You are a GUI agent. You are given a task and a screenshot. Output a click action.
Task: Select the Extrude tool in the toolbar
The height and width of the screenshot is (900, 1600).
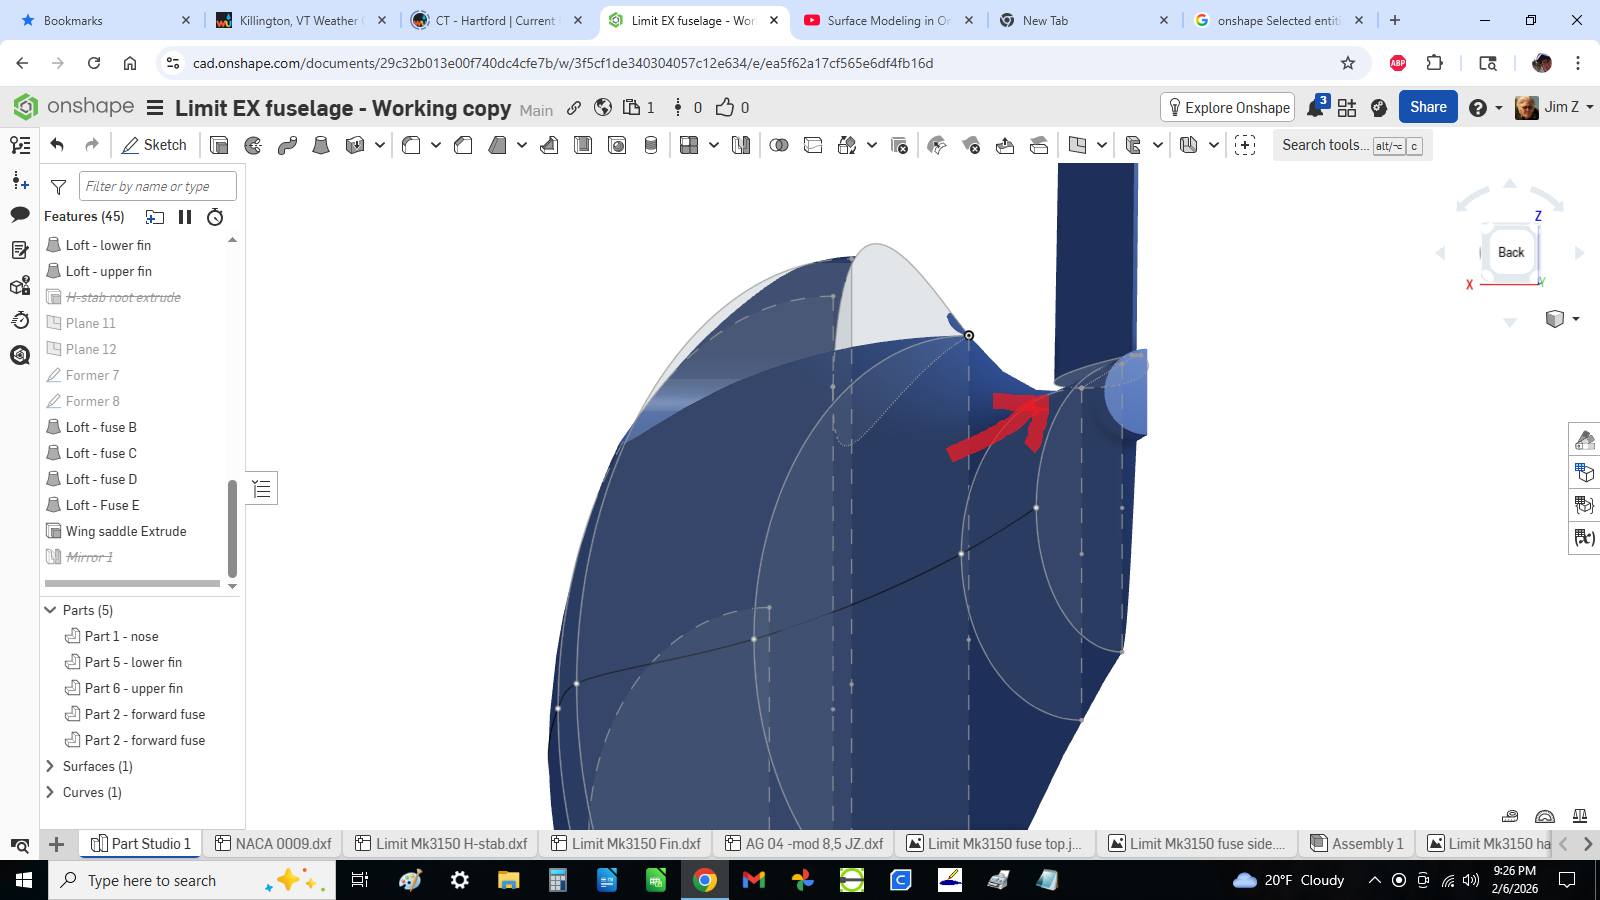coord(219,145)
